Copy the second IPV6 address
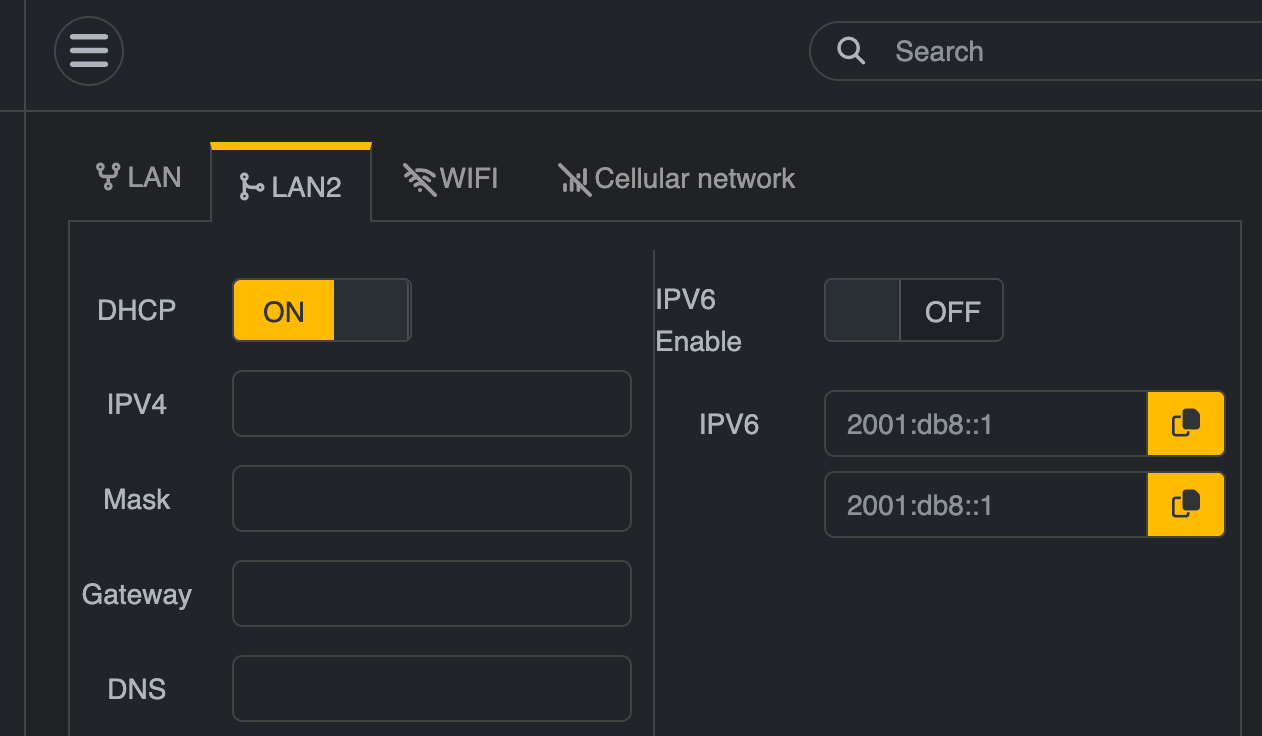The image size is (1262, 736). (1186, 504)
